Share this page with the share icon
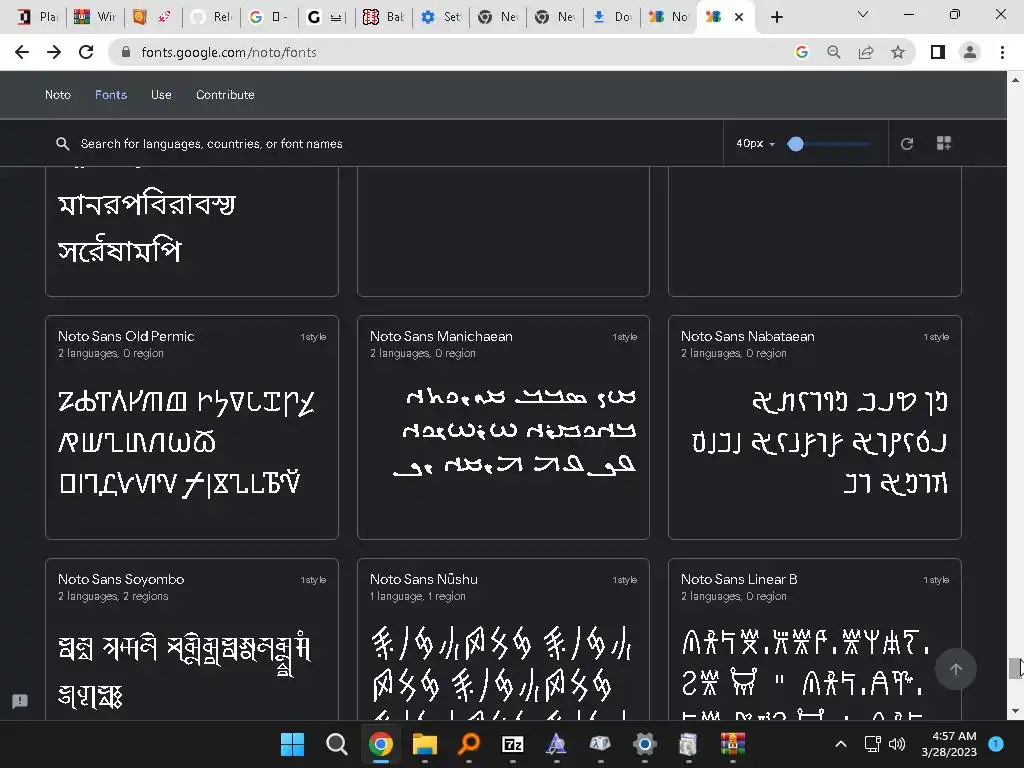The height and width of the screenshot is (768, 1024). point(866,52)
